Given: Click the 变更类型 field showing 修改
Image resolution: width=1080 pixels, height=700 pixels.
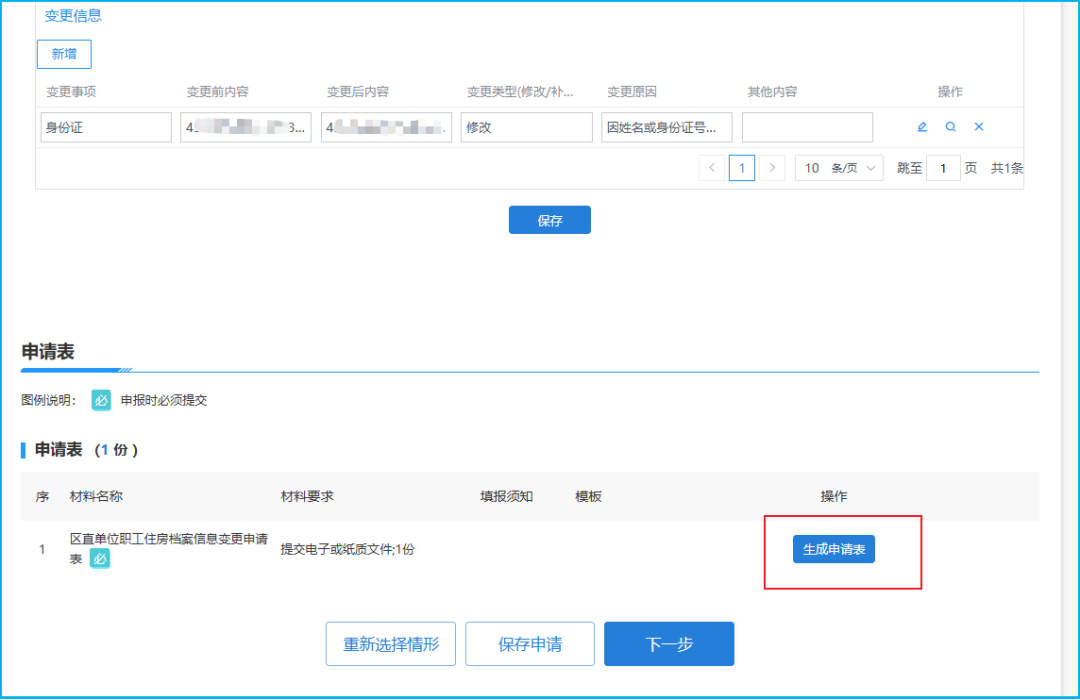Looking at the screenshot, I should [527, 127].
